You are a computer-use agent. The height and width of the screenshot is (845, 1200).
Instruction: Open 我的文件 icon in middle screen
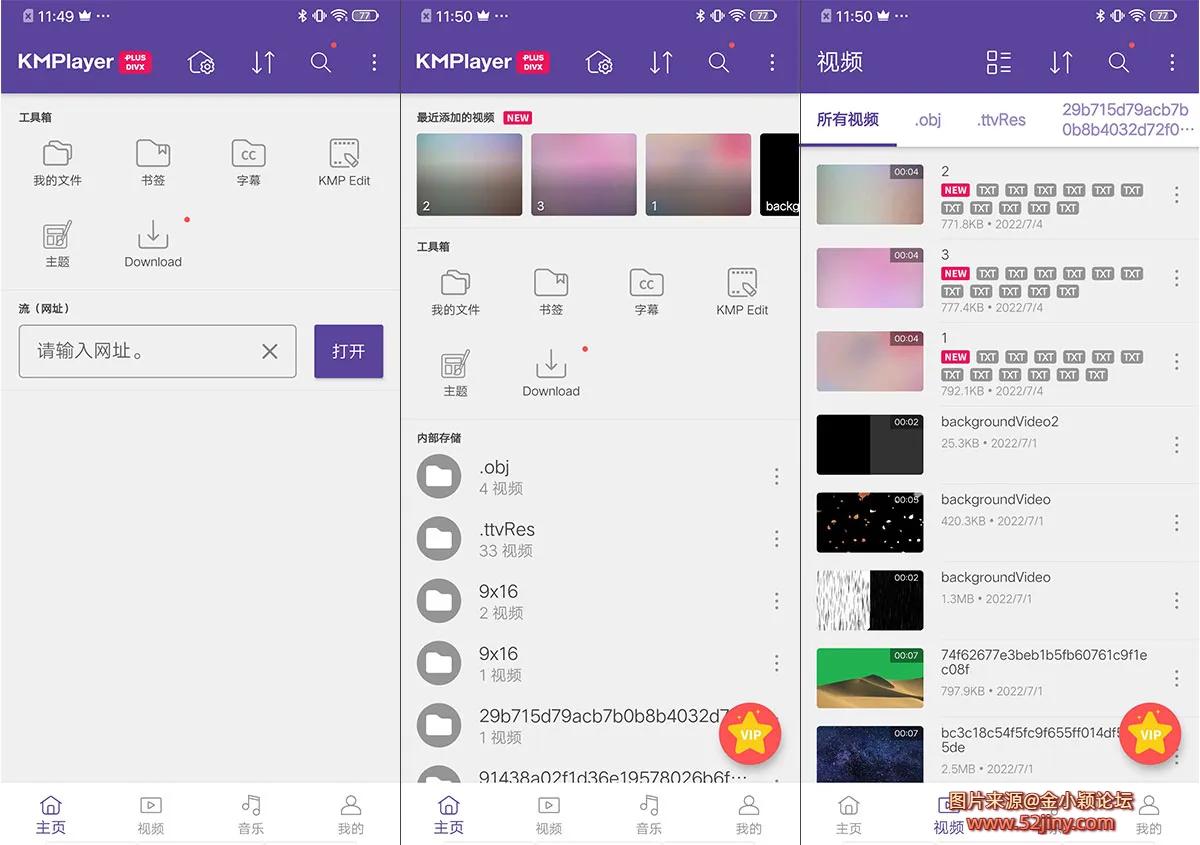click(x=455, y=291)
